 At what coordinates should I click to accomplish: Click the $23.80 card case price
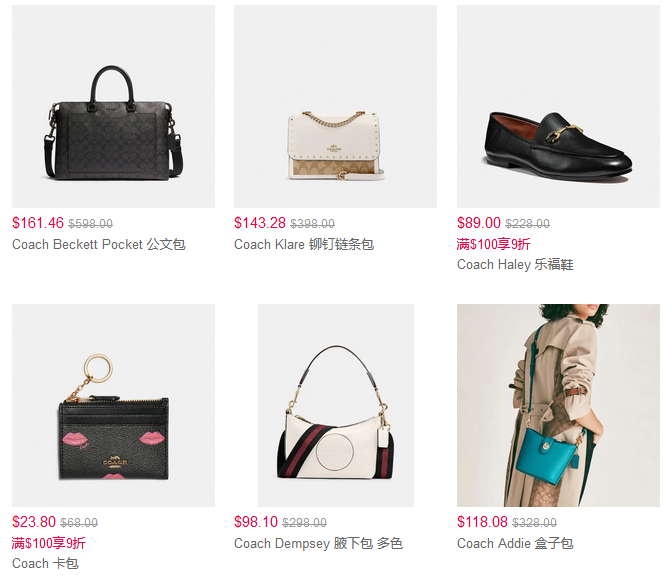(34, 522)
